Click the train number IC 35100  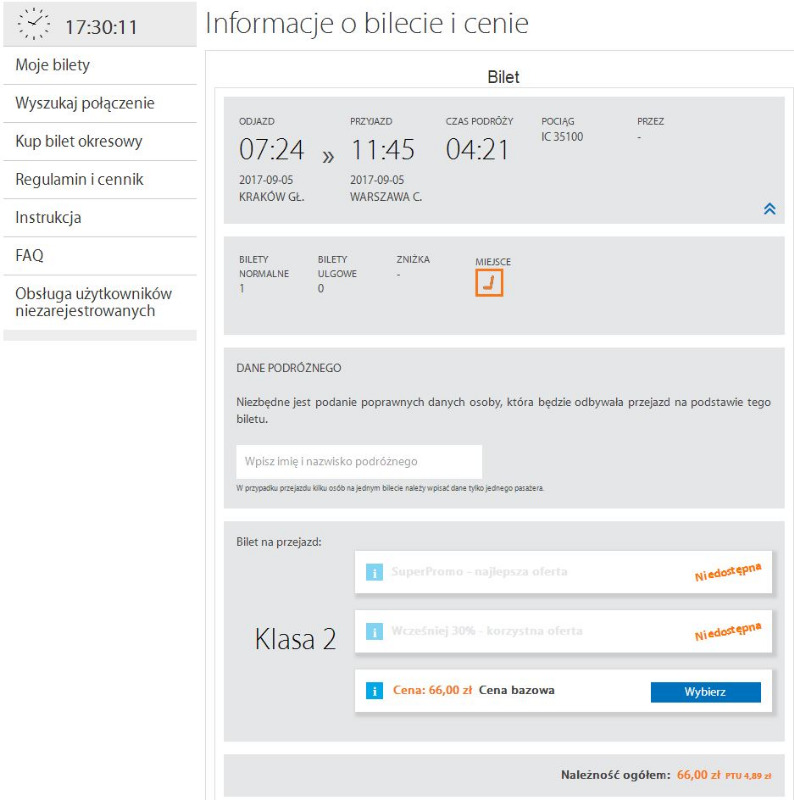pyautogui.click(x=562, y=137)
